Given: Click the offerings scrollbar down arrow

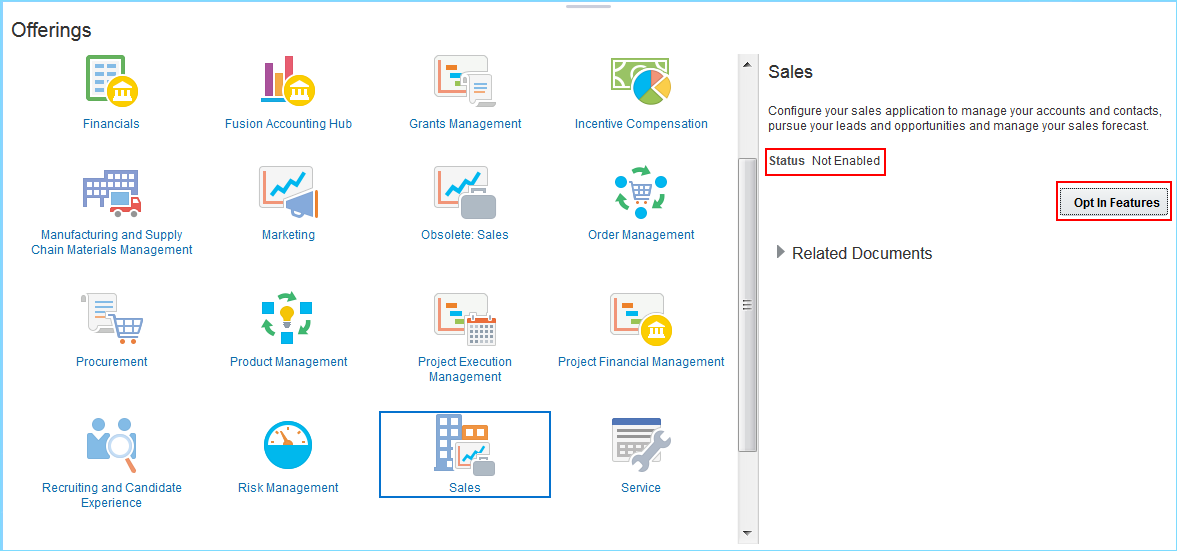Looking at the screenshot, I should pos(747,532).
